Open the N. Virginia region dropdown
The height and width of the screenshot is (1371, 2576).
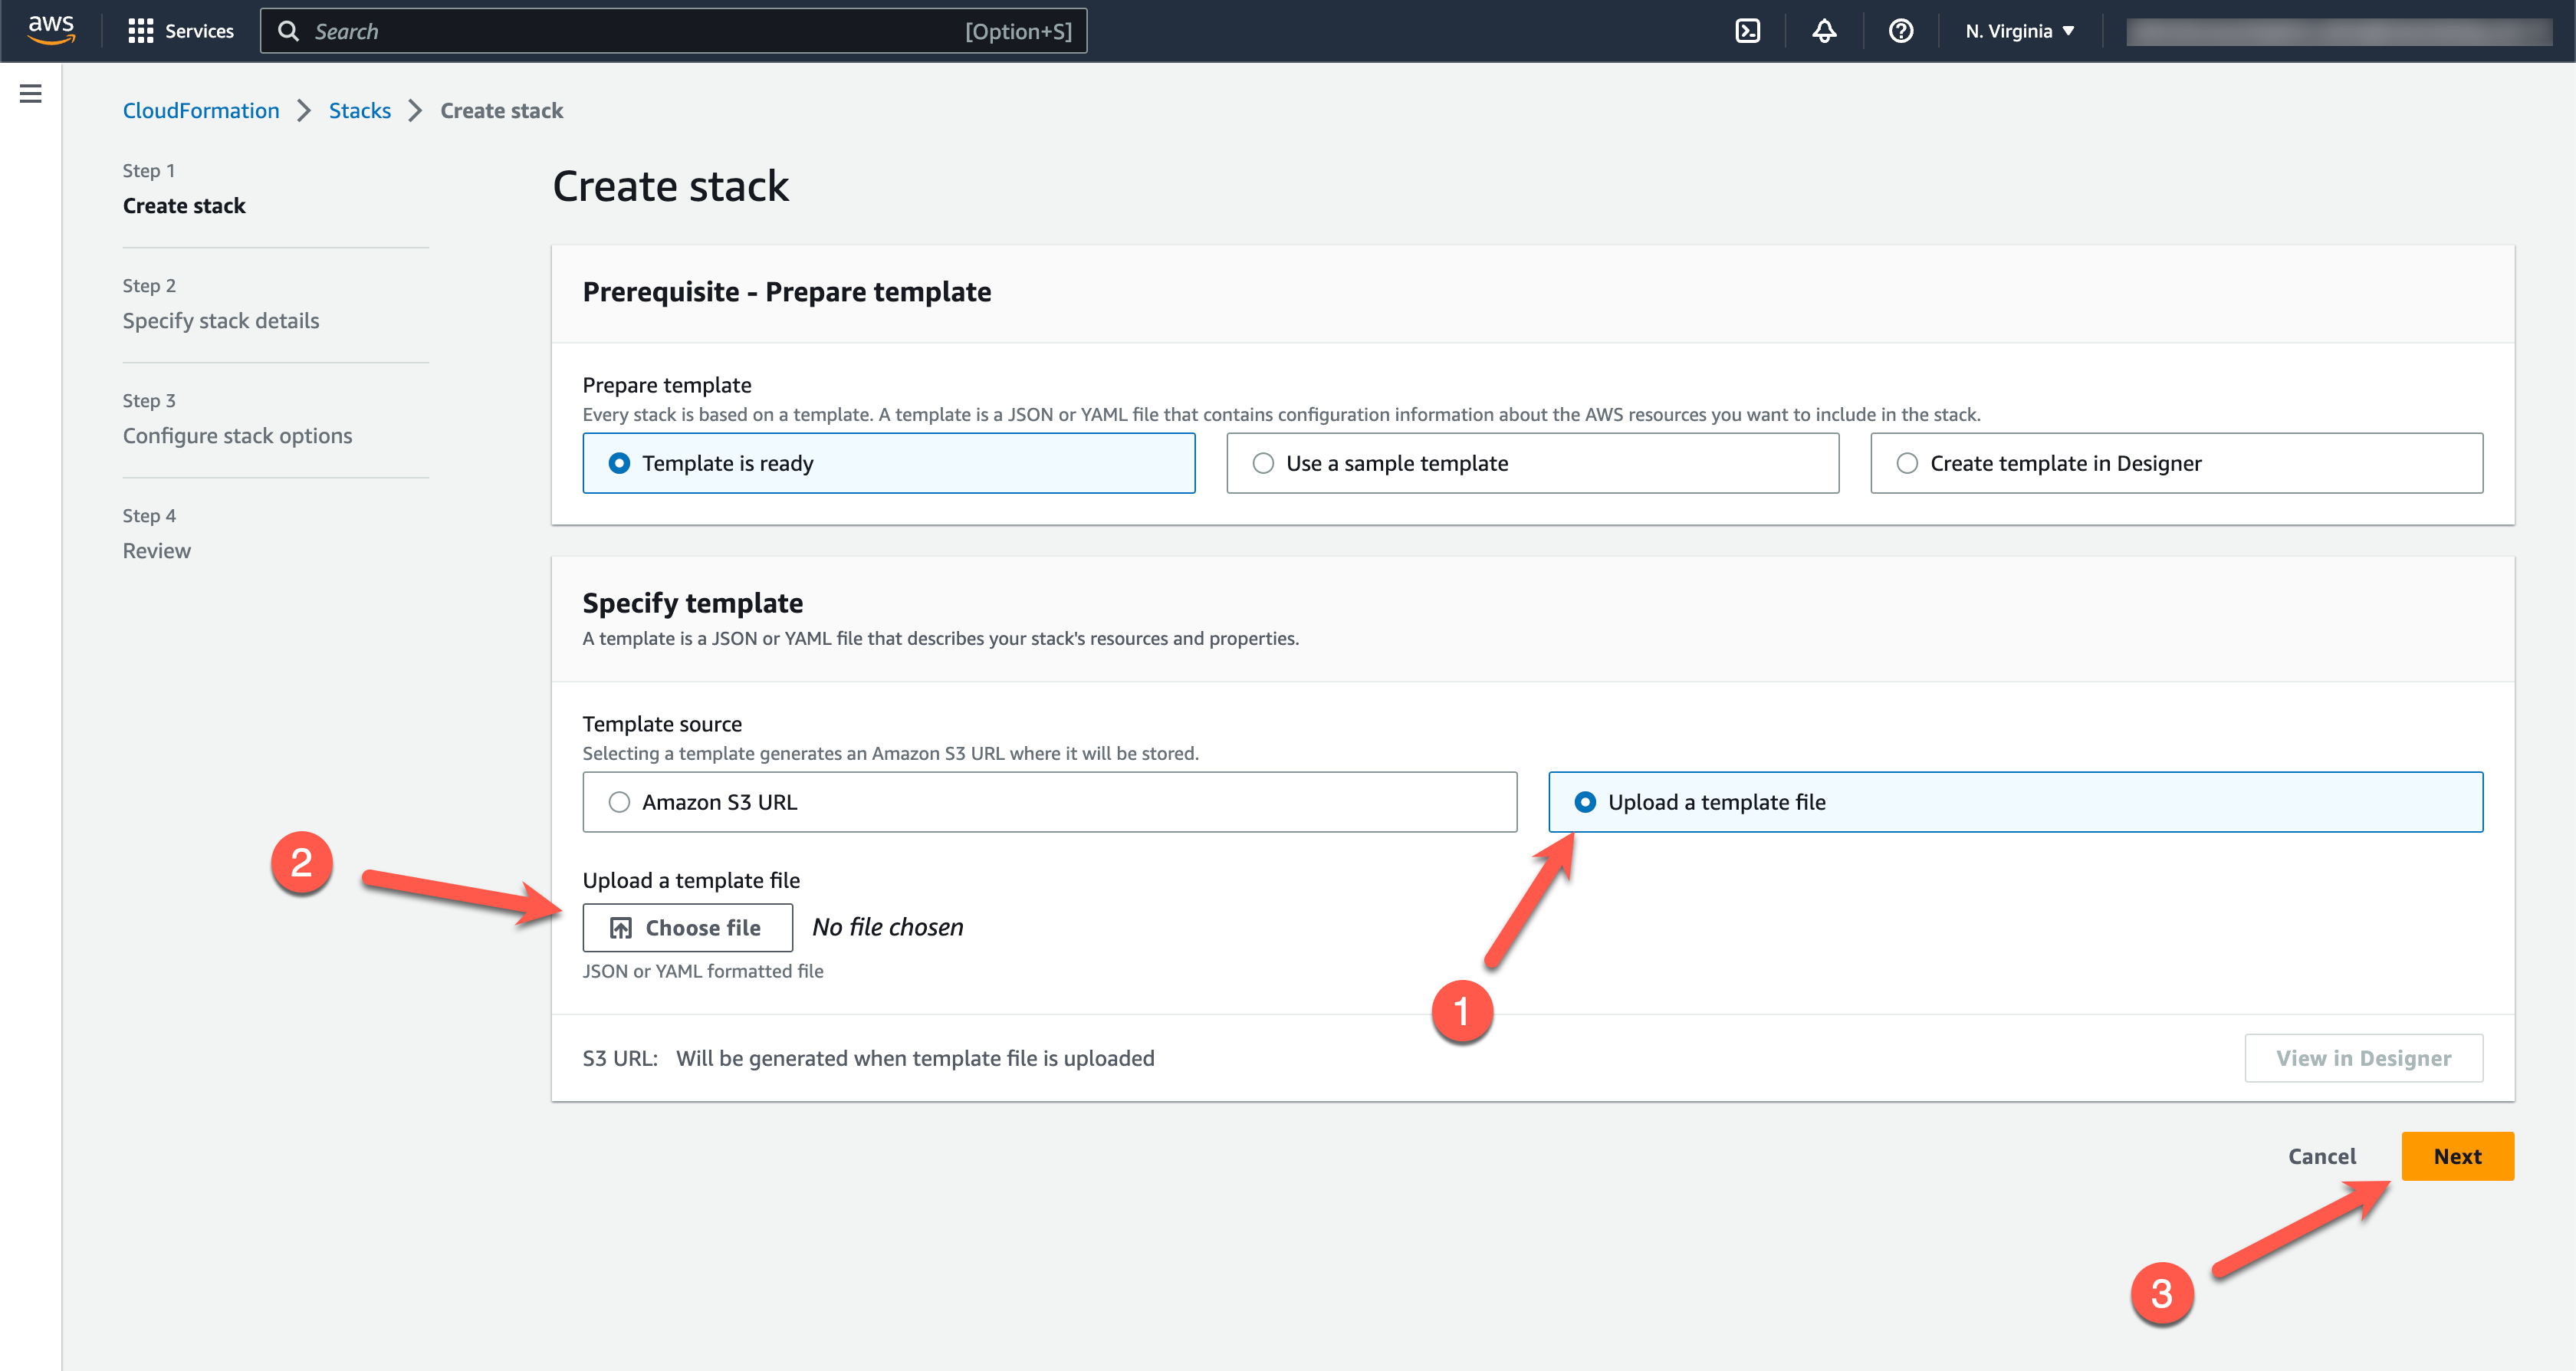coord(2020,31)
